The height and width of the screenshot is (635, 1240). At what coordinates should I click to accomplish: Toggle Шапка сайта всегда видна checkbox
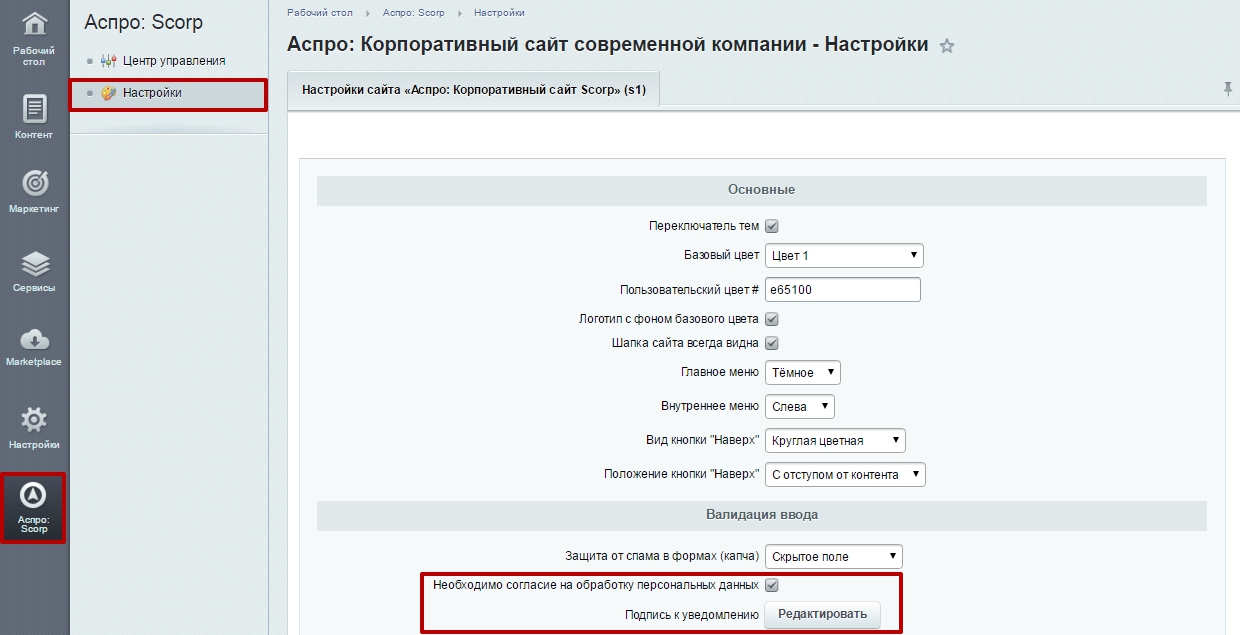point(771,343)
